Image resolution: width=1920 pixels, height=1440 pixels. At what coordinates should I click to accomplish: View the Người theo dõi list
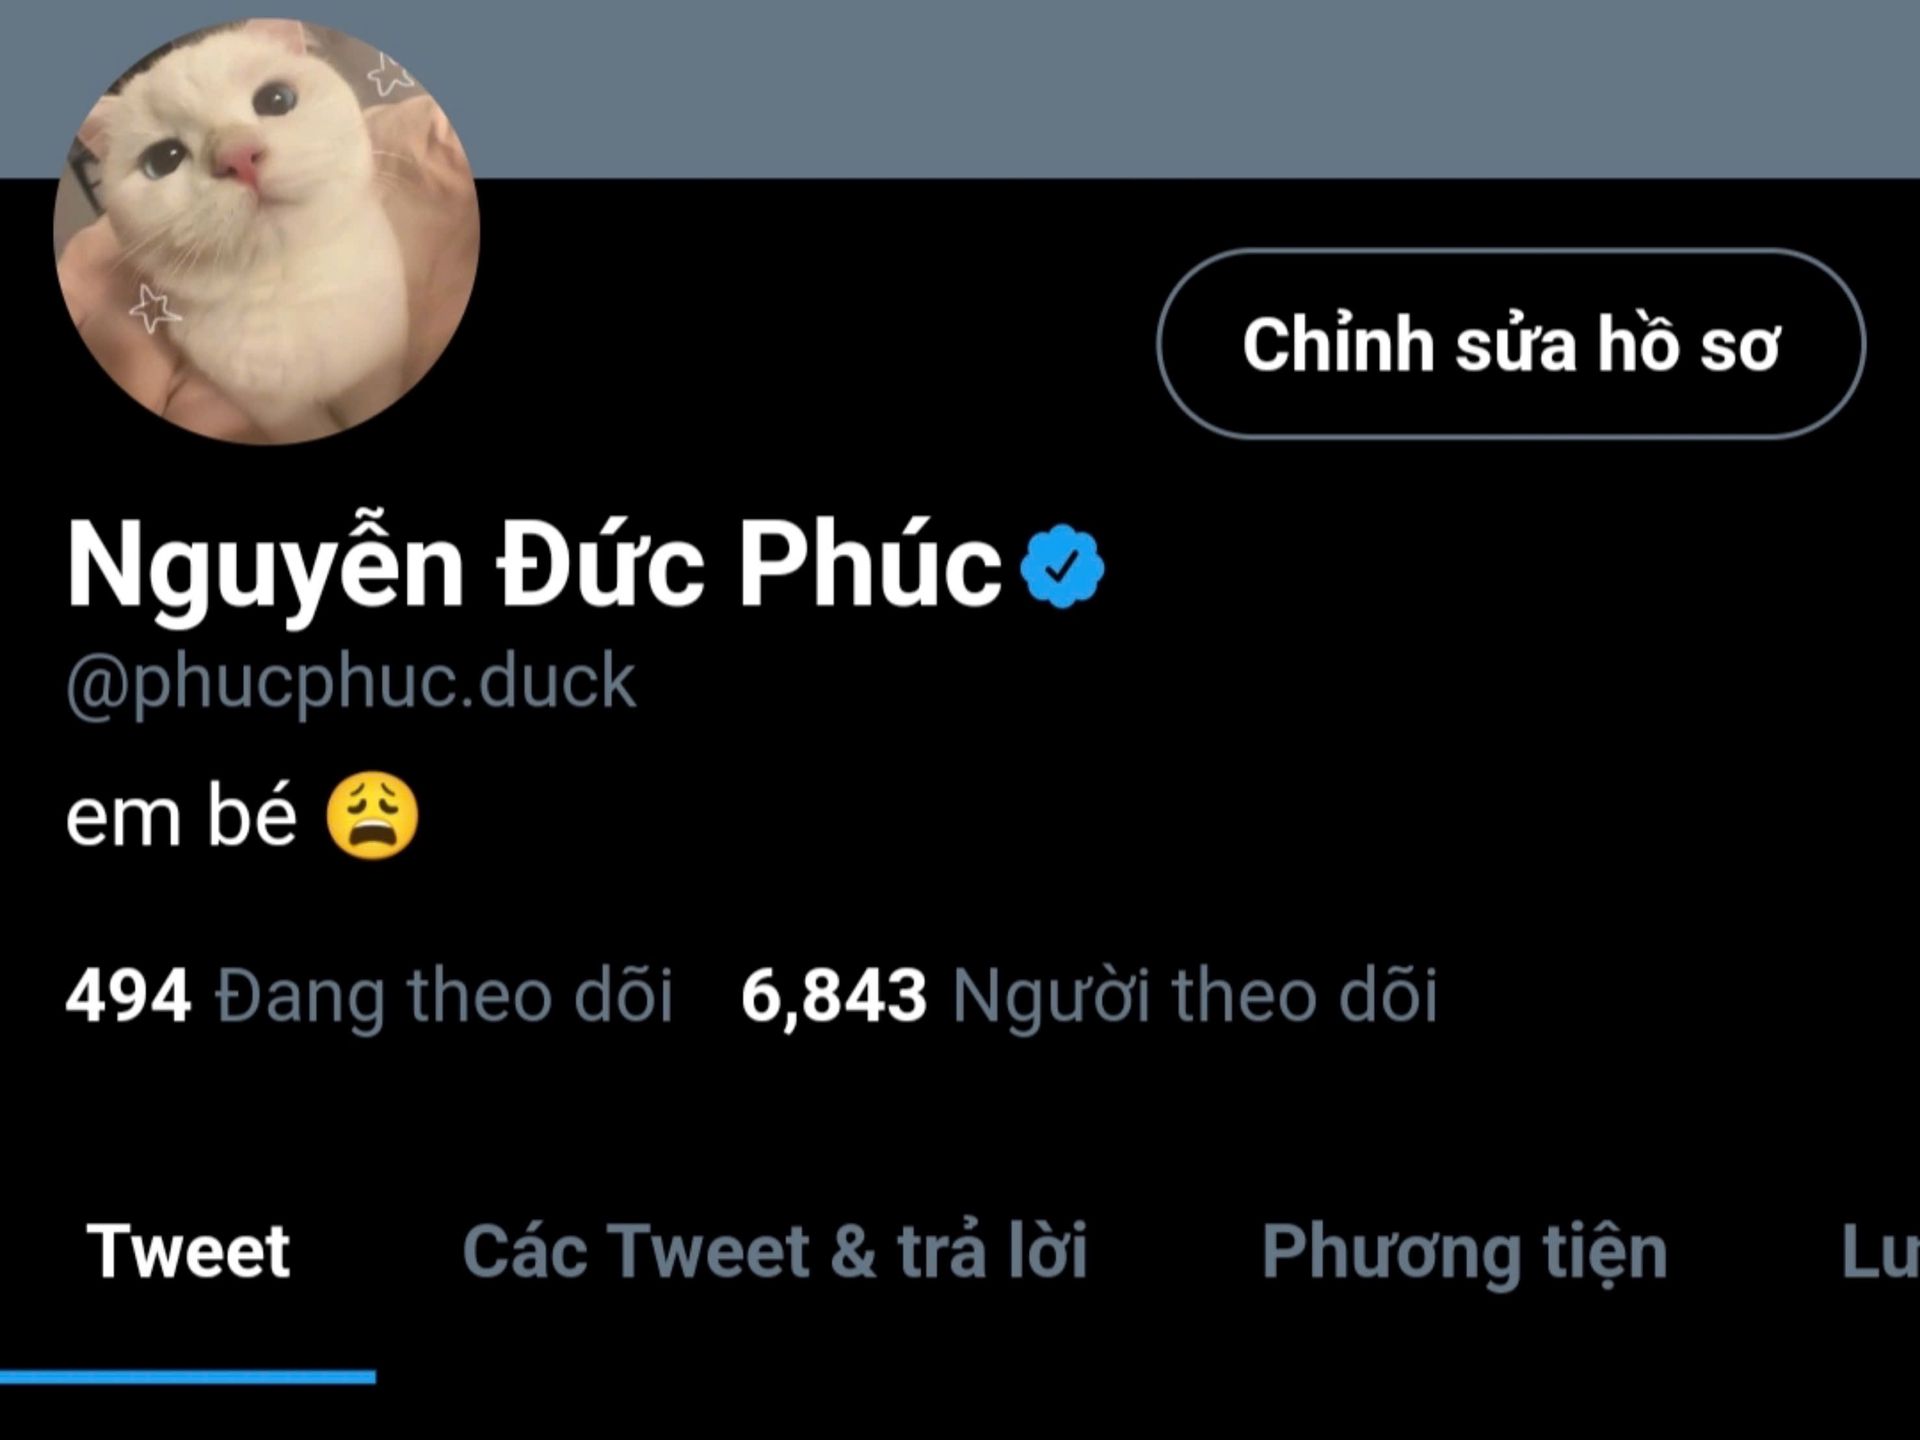click(x=1195, y=997)
